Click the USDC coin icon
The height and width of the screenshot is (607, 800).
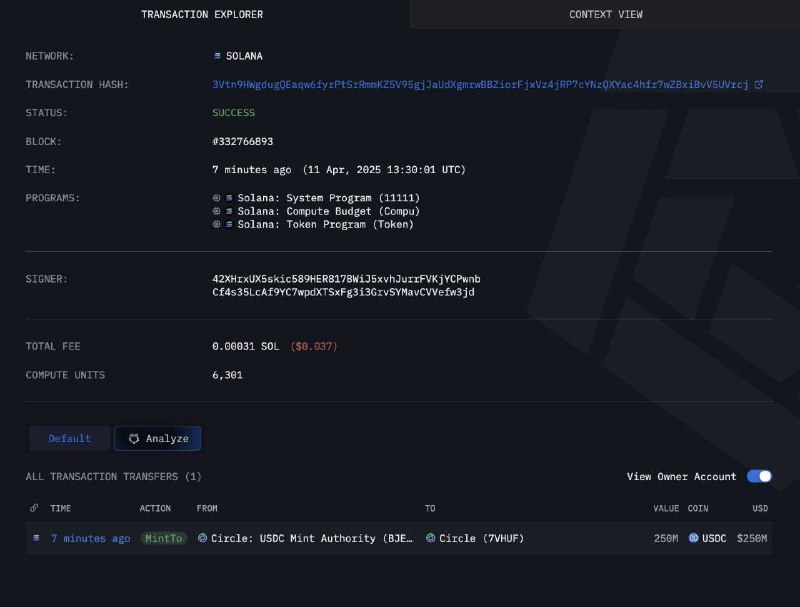tap(693, 538)
